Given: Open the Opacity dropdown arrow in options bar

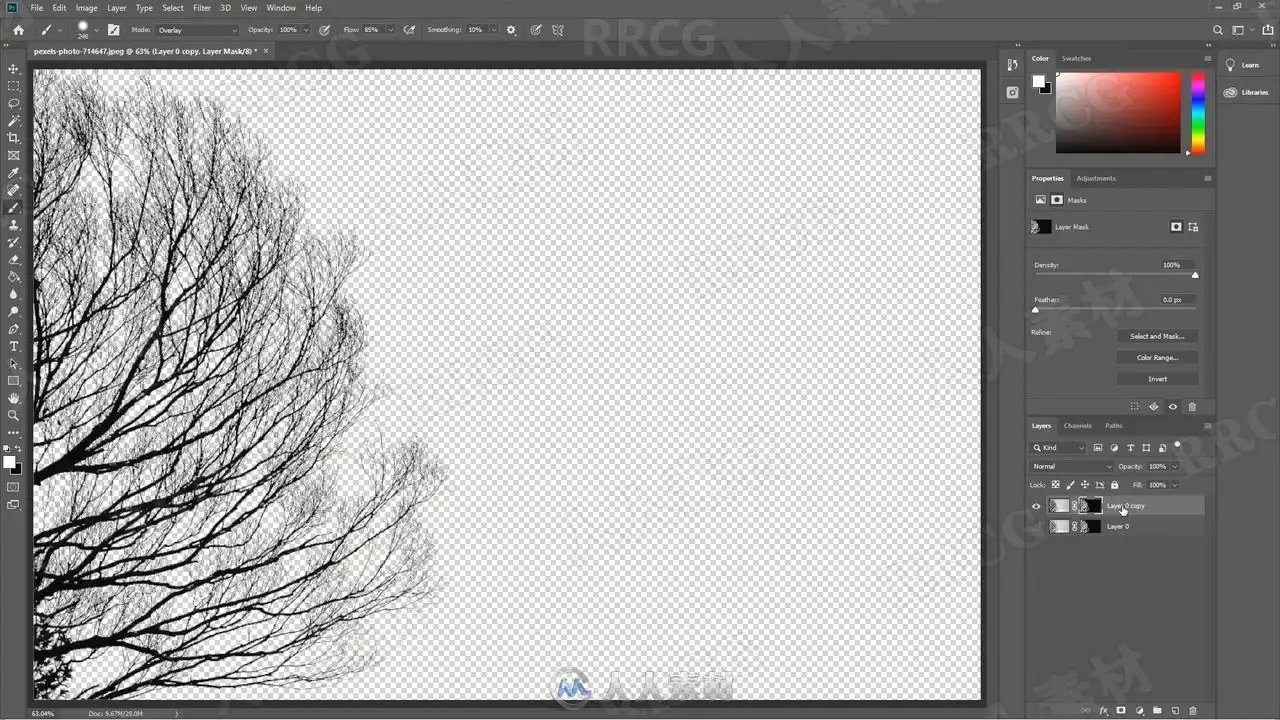Looking at the screenshot, I should click(305, 30).
